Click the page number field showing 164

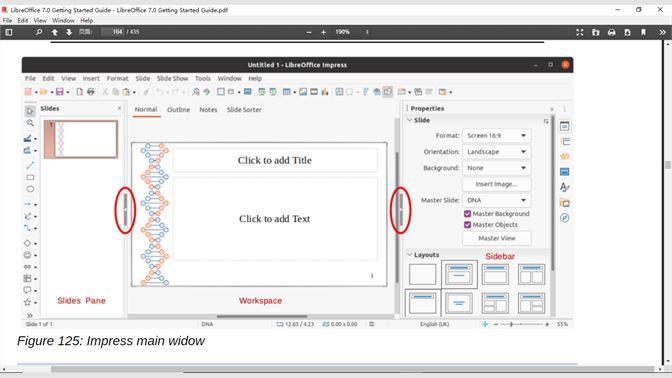click(112, 32)
